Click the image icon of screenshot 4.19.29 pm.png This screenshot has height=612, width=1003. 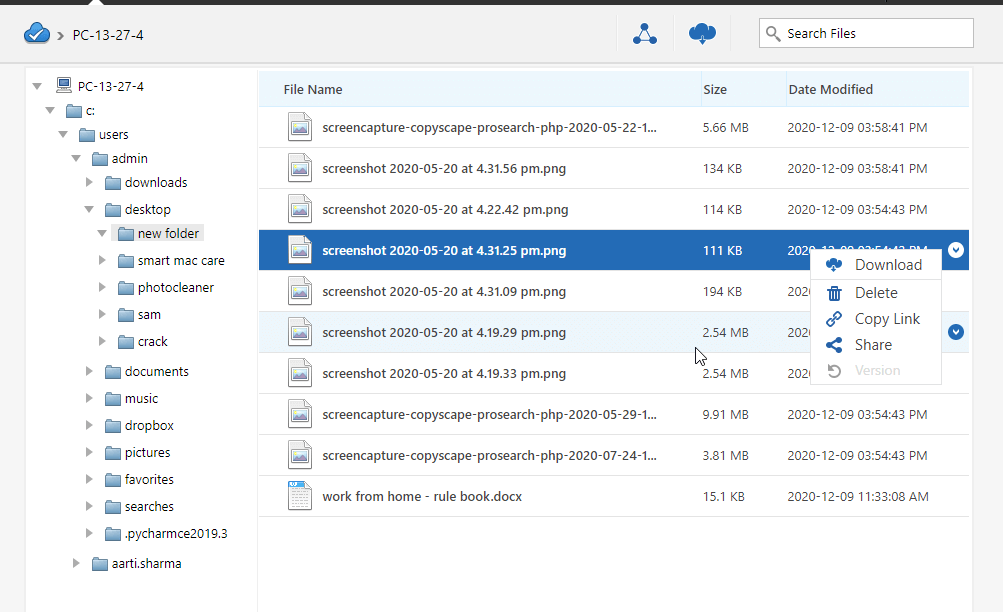299,332
